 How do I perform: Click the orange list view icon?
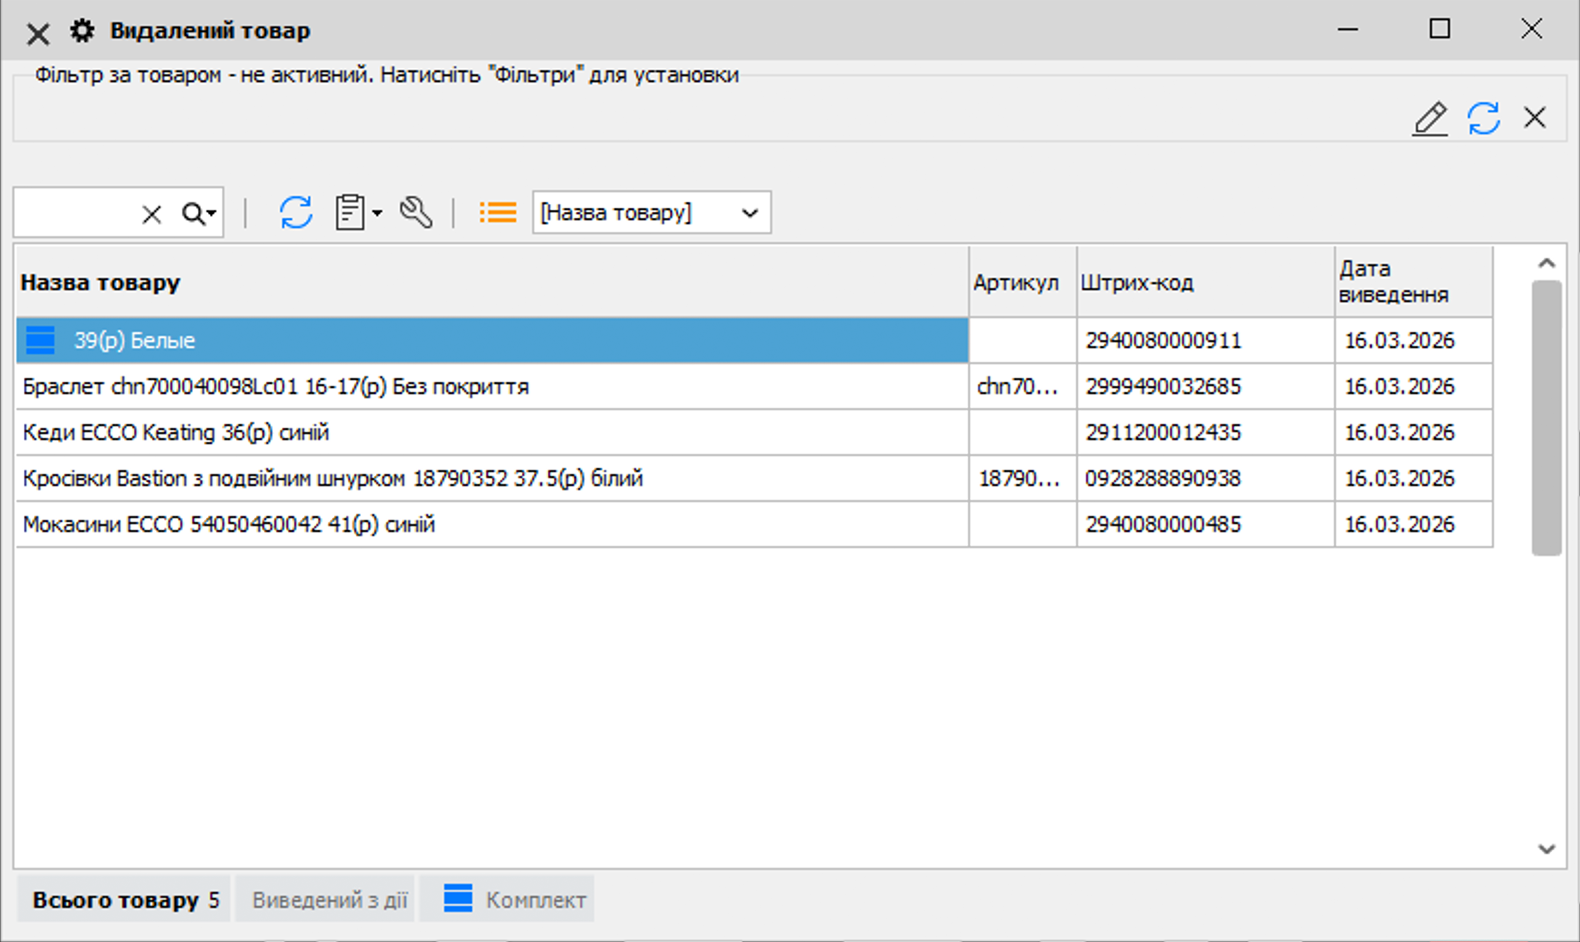497,213
